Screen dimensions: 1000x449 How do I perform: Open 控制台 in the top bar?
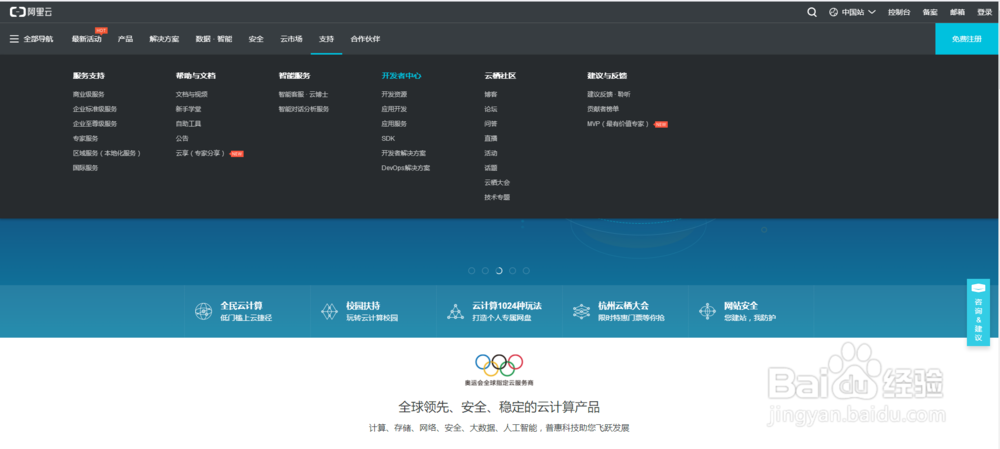point(899,12)
